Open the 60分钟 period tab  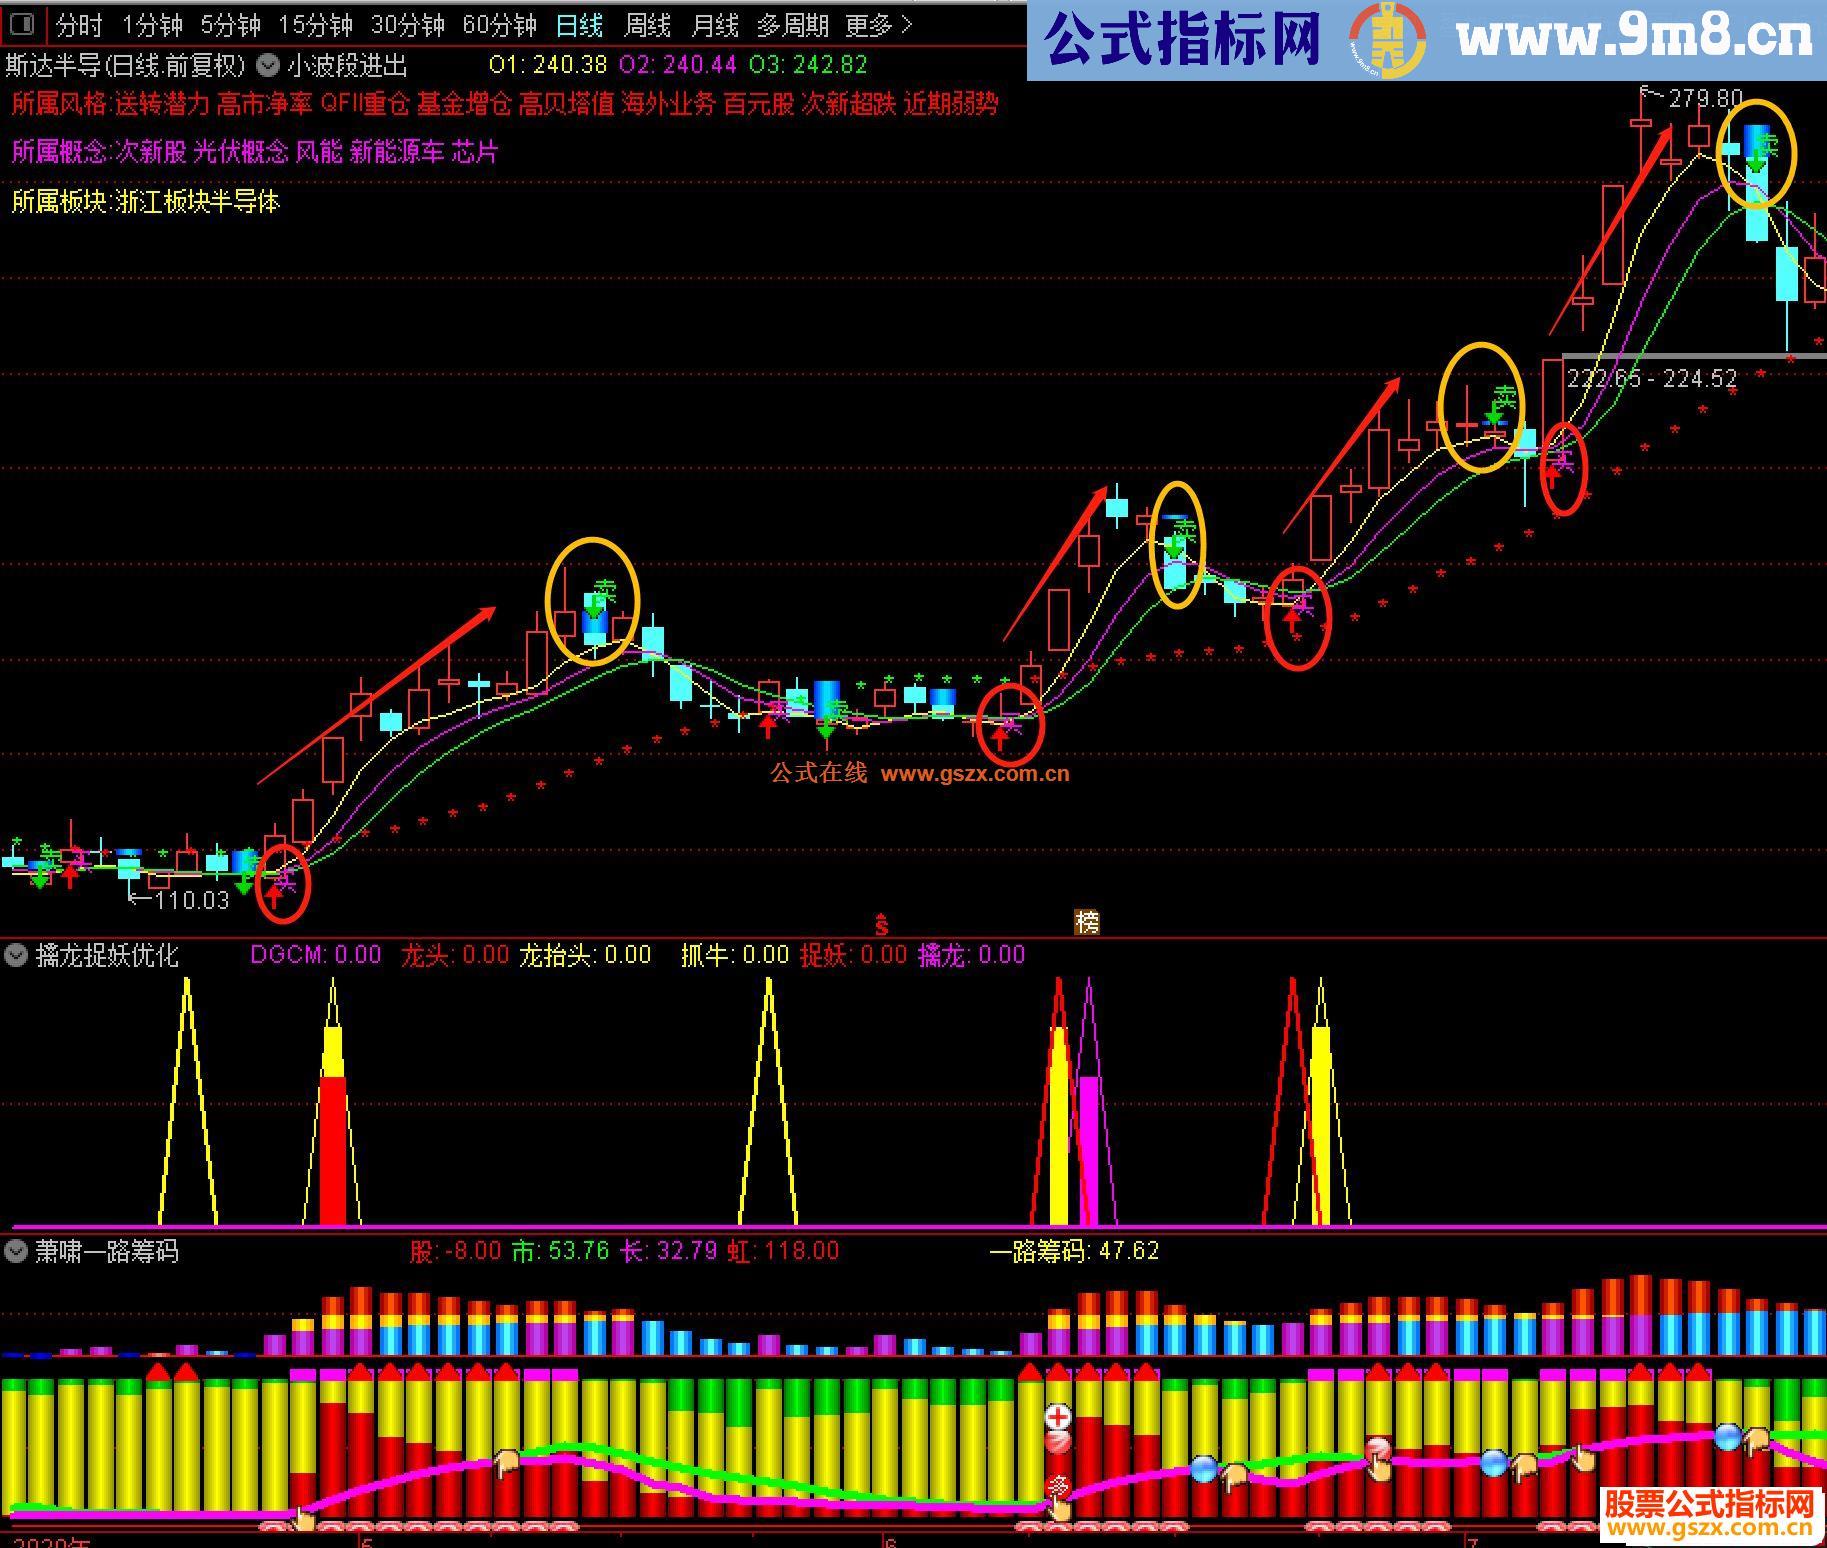pos(499,25)
